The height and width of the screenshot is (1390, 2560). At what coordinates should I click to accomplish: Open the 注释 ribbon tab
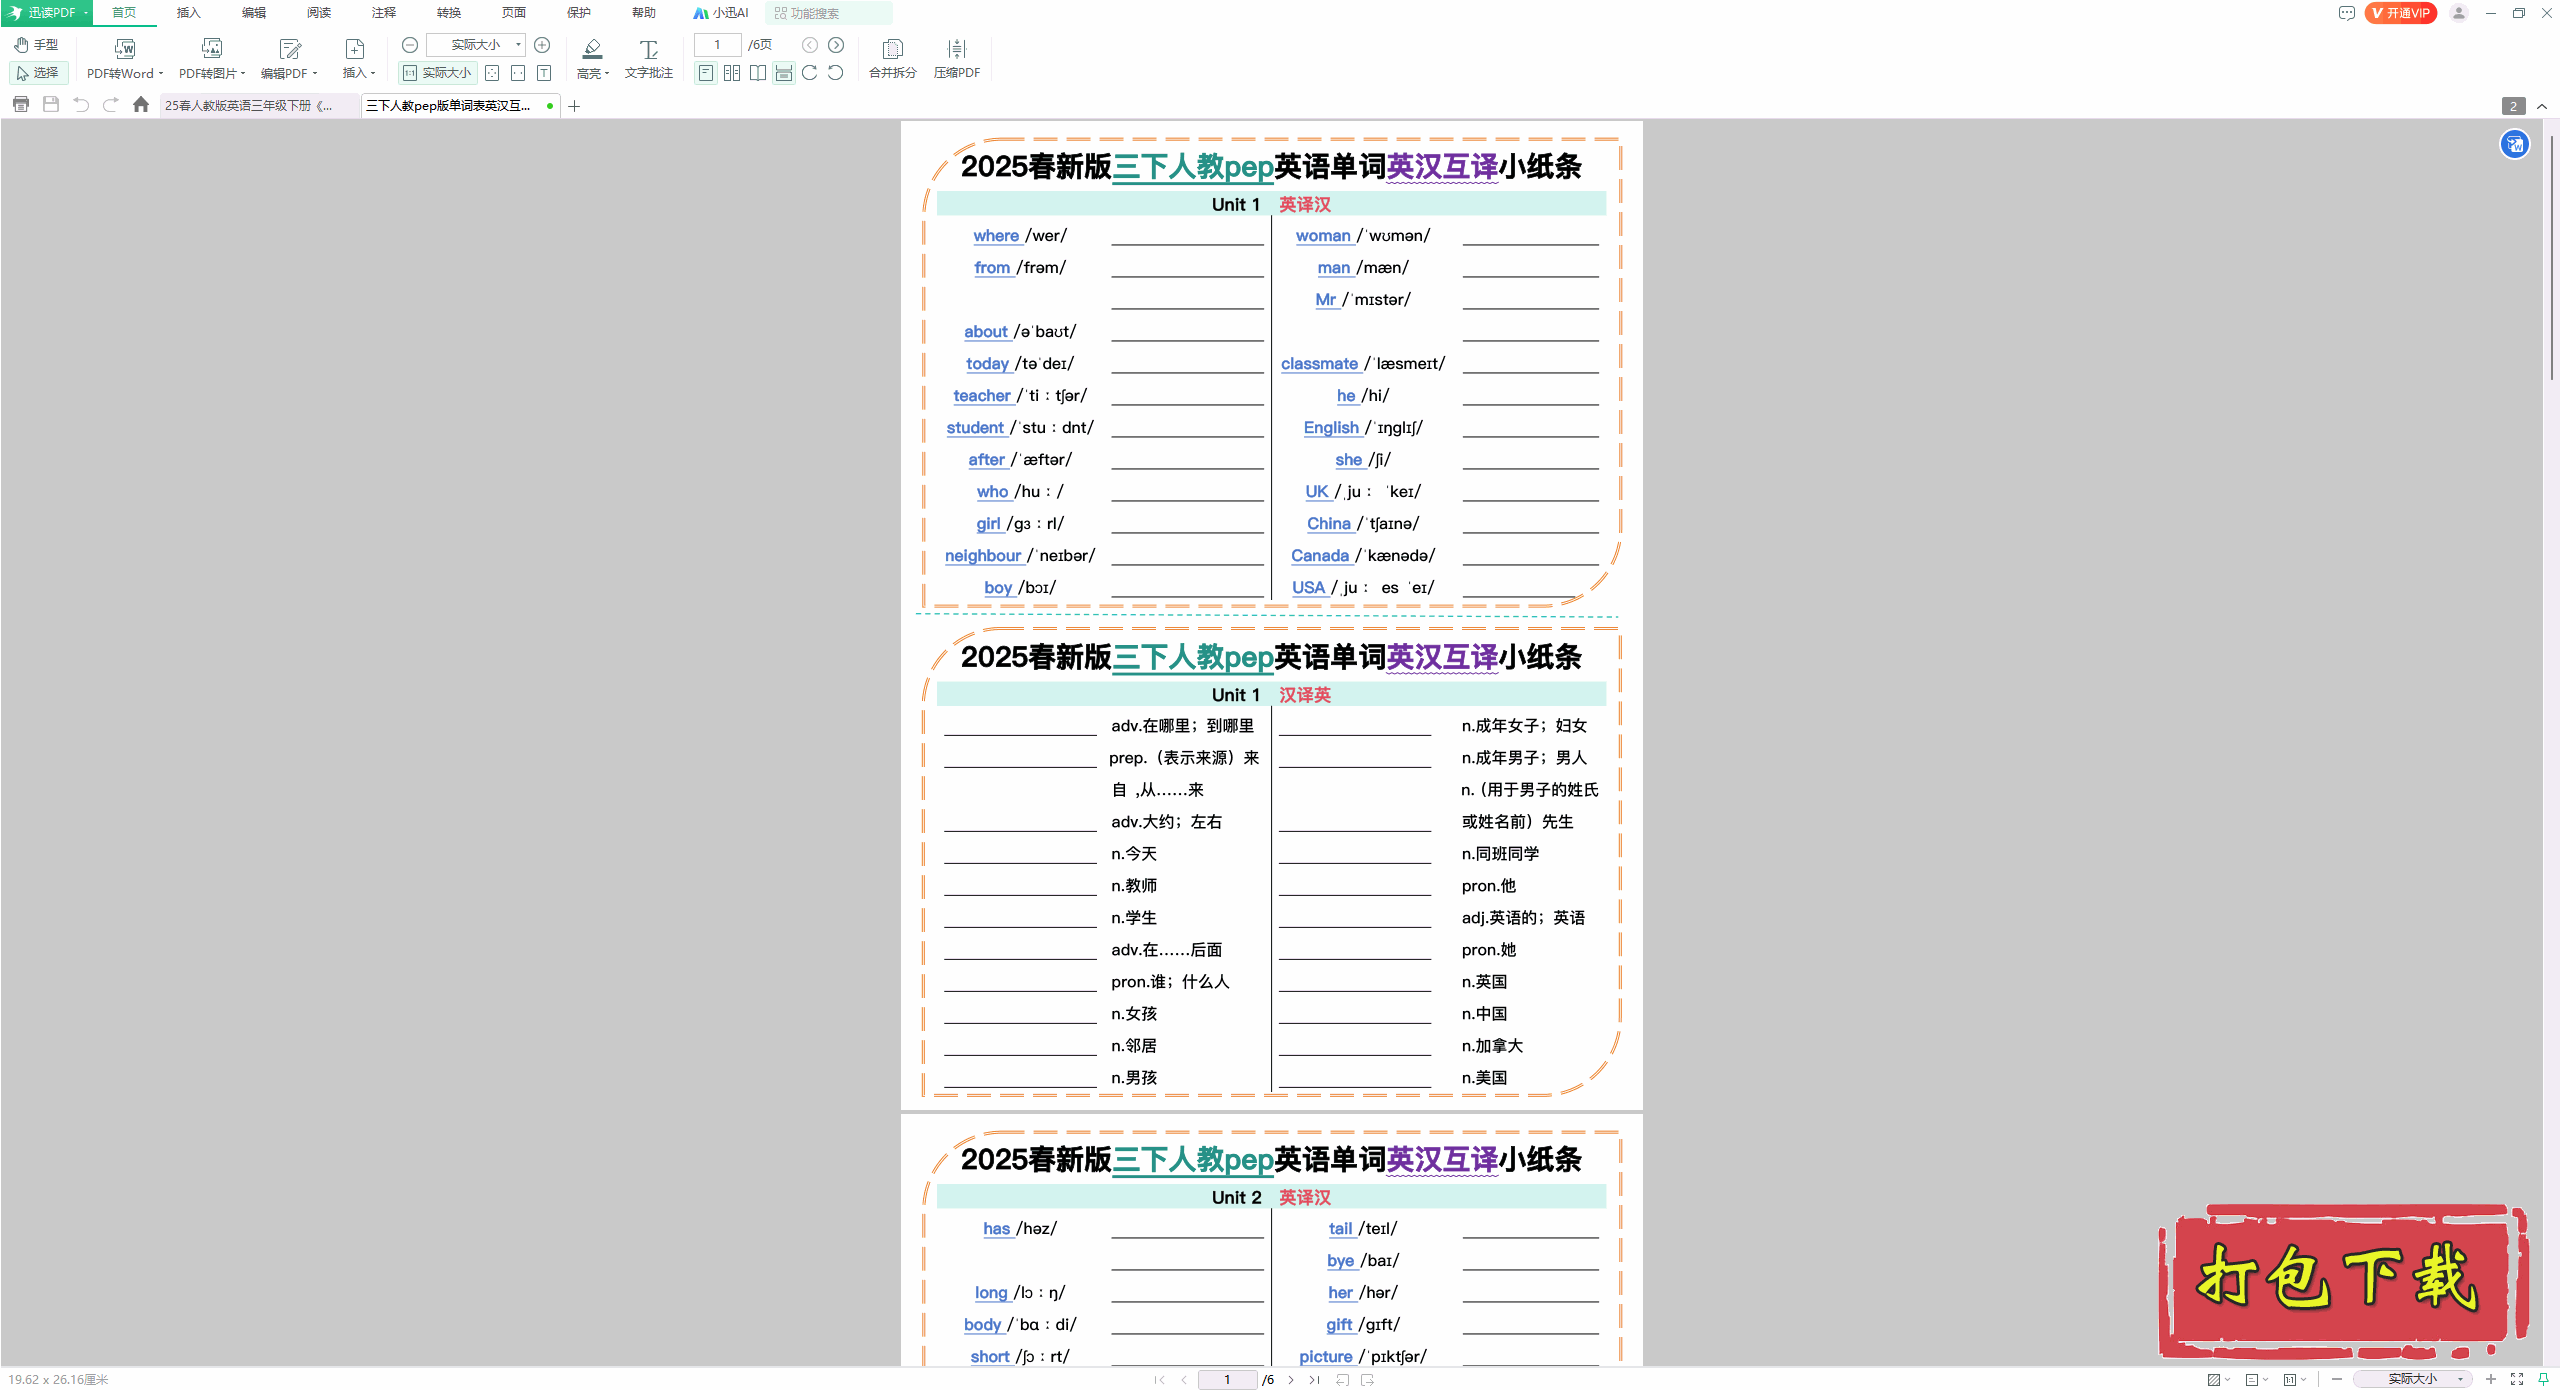click(x=384, y=13)
